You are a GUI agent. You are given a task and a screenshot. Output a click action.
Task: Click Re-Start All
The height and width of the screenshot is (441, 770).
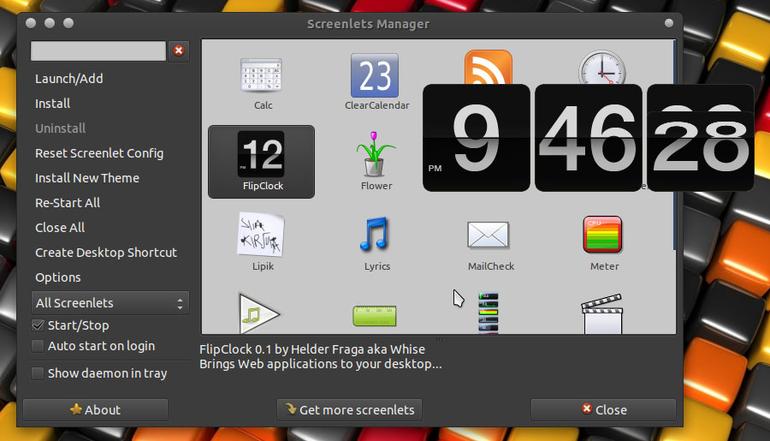point(68,203)
